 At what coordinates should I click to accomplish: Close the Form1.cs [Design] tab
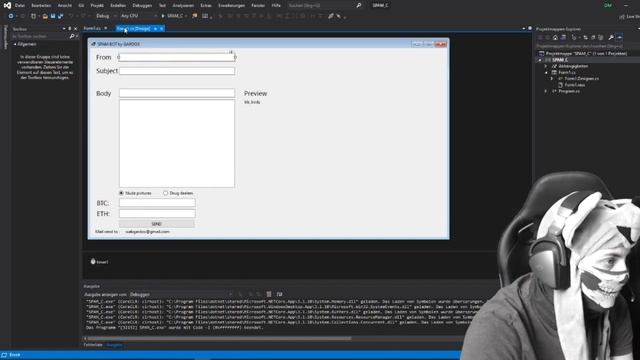162,29
